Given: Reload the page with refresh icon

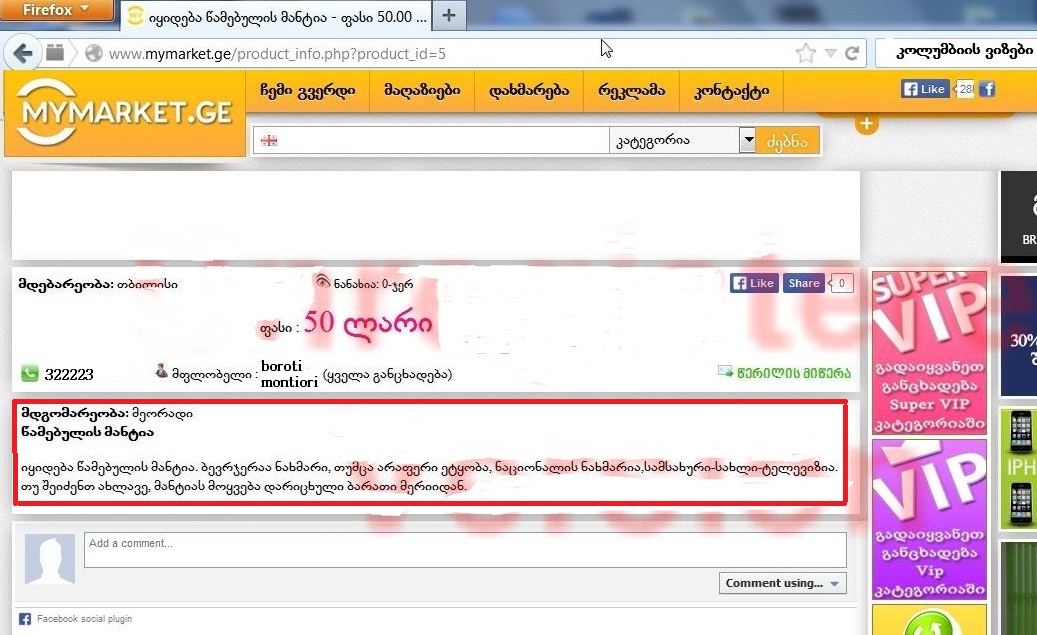Looking at the screenshot, I should 852,53.
